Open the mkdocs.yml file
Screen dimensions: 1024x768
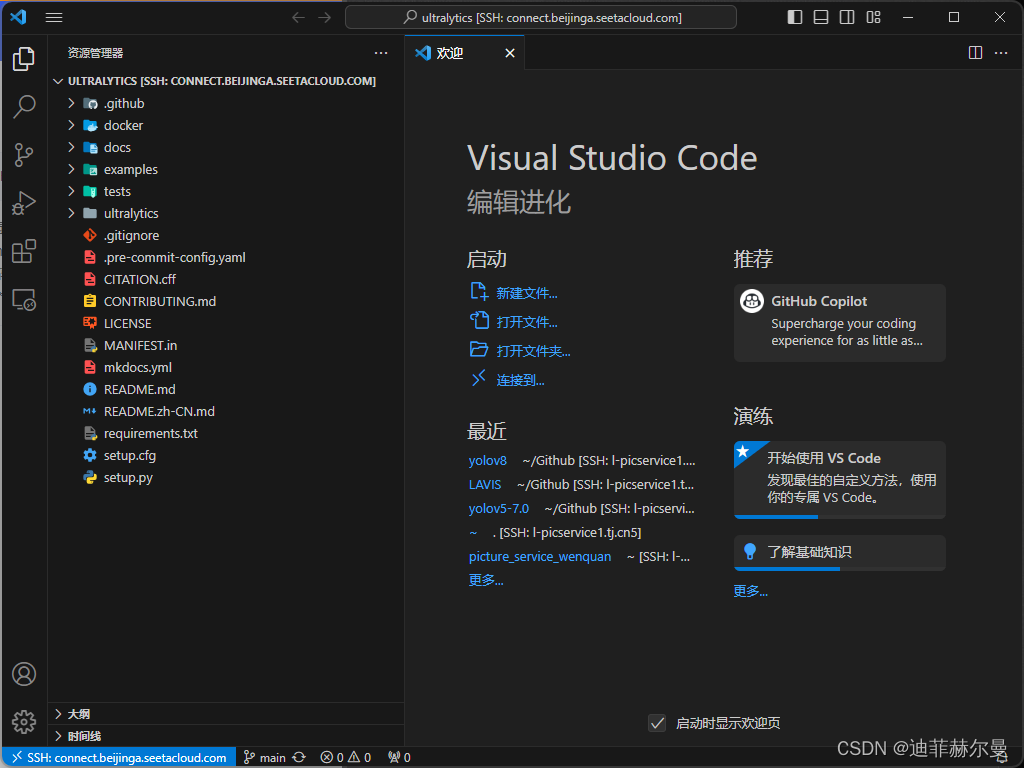226,368
